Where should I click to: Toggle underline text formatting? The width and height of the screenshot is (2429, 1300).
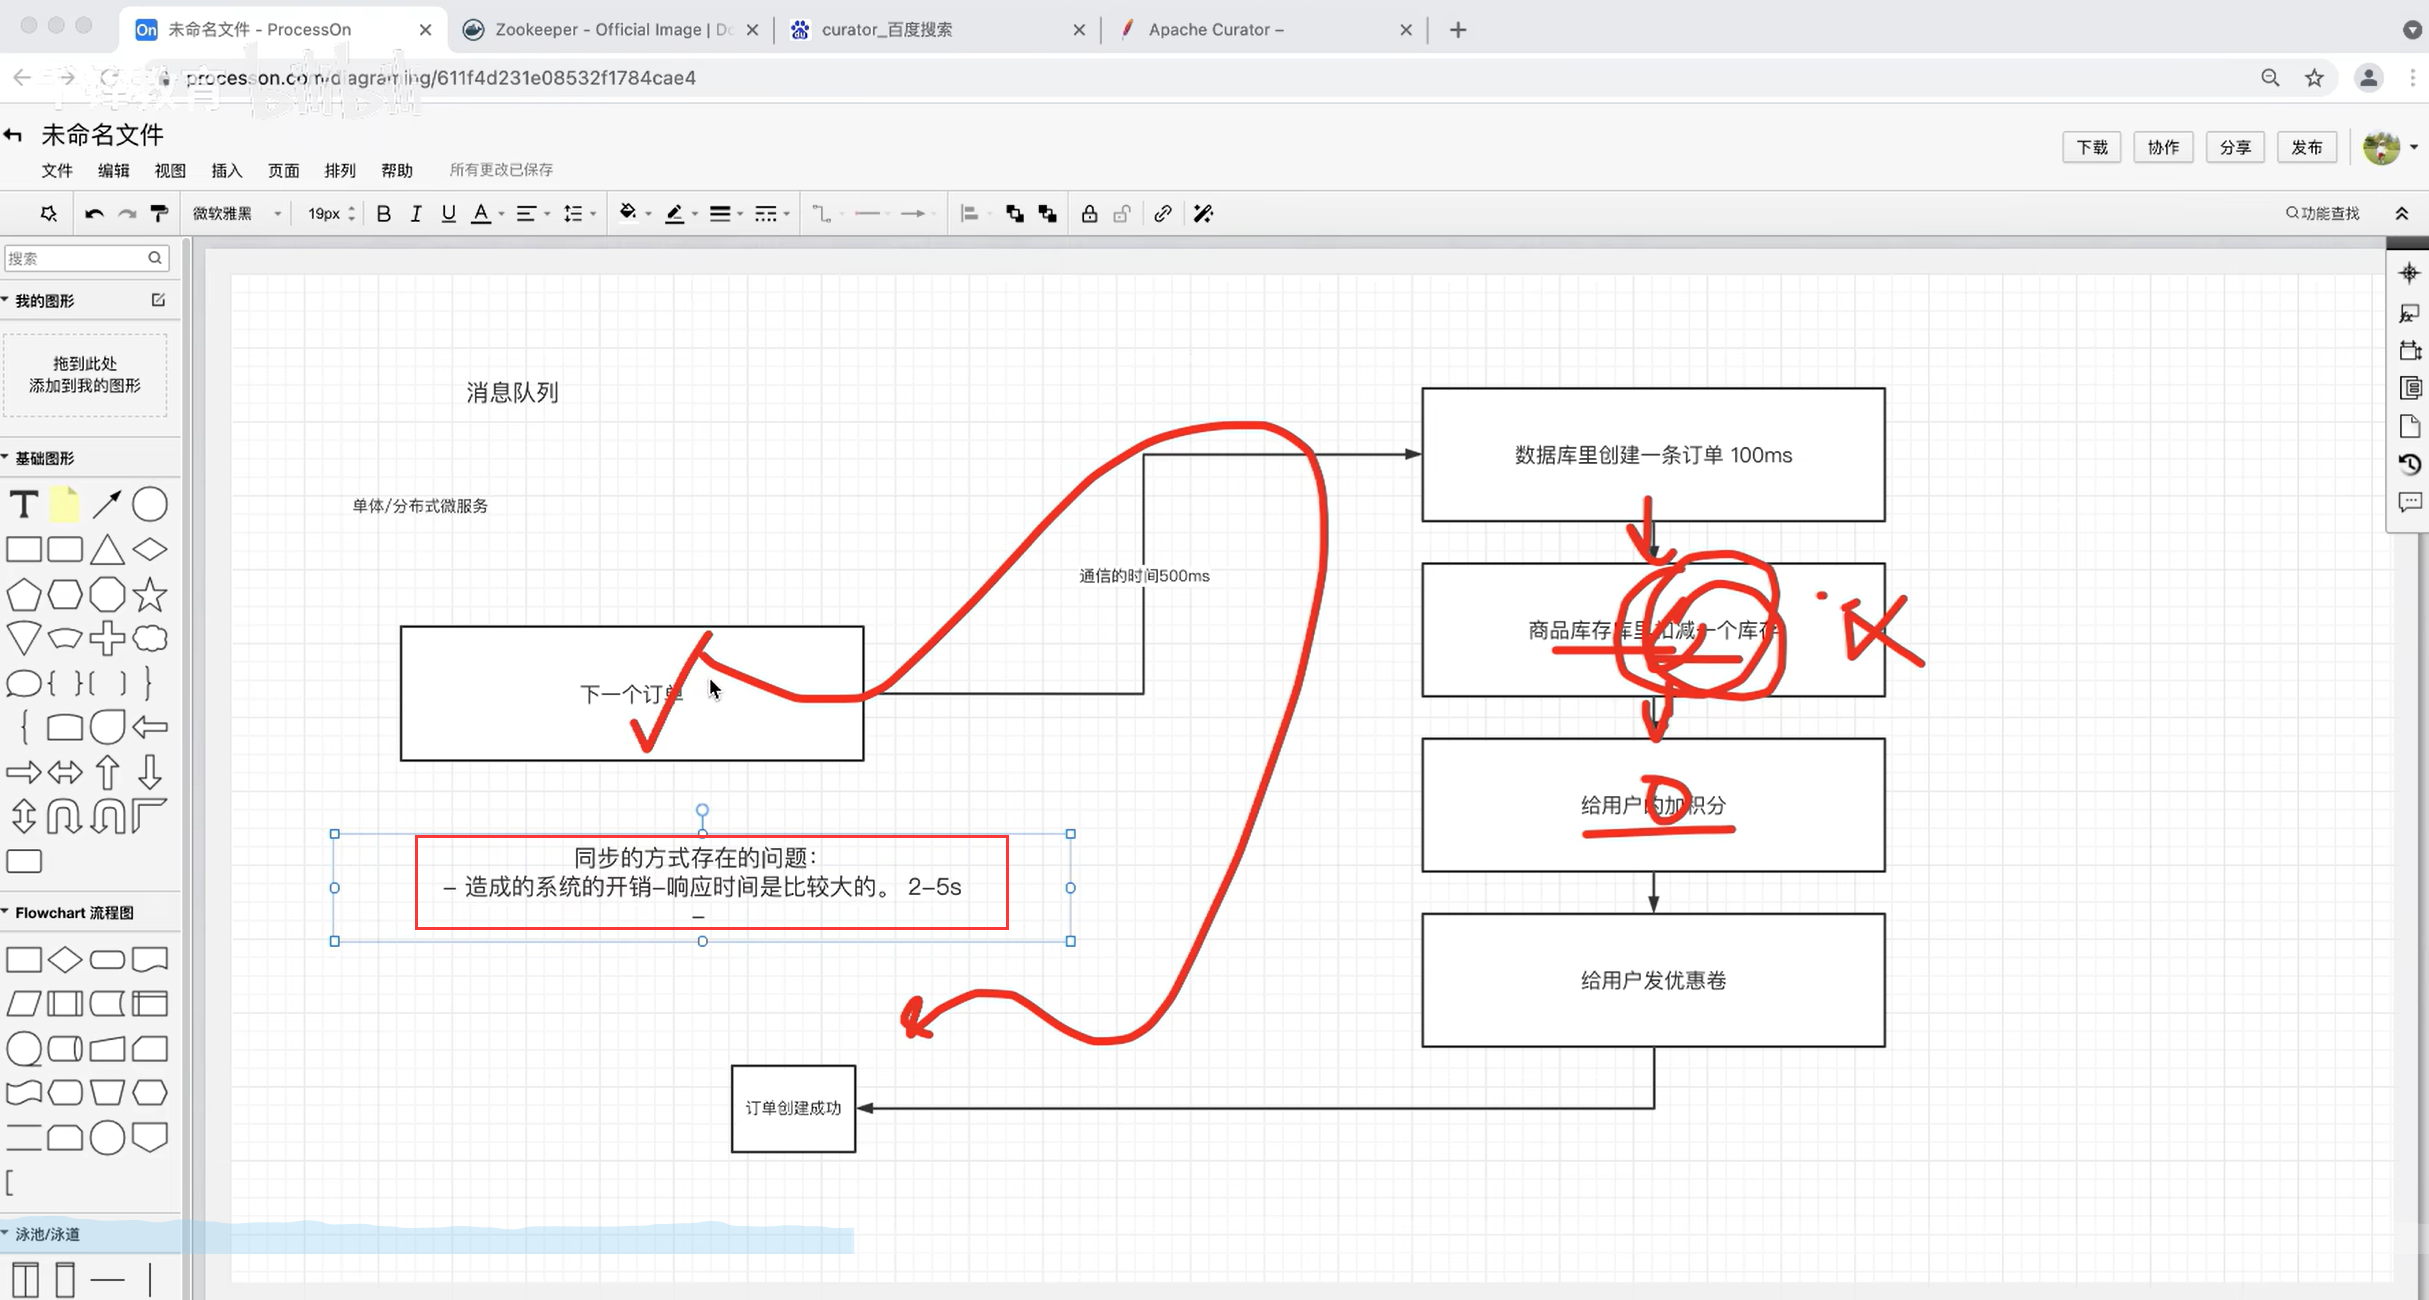[x=448, y=213]
